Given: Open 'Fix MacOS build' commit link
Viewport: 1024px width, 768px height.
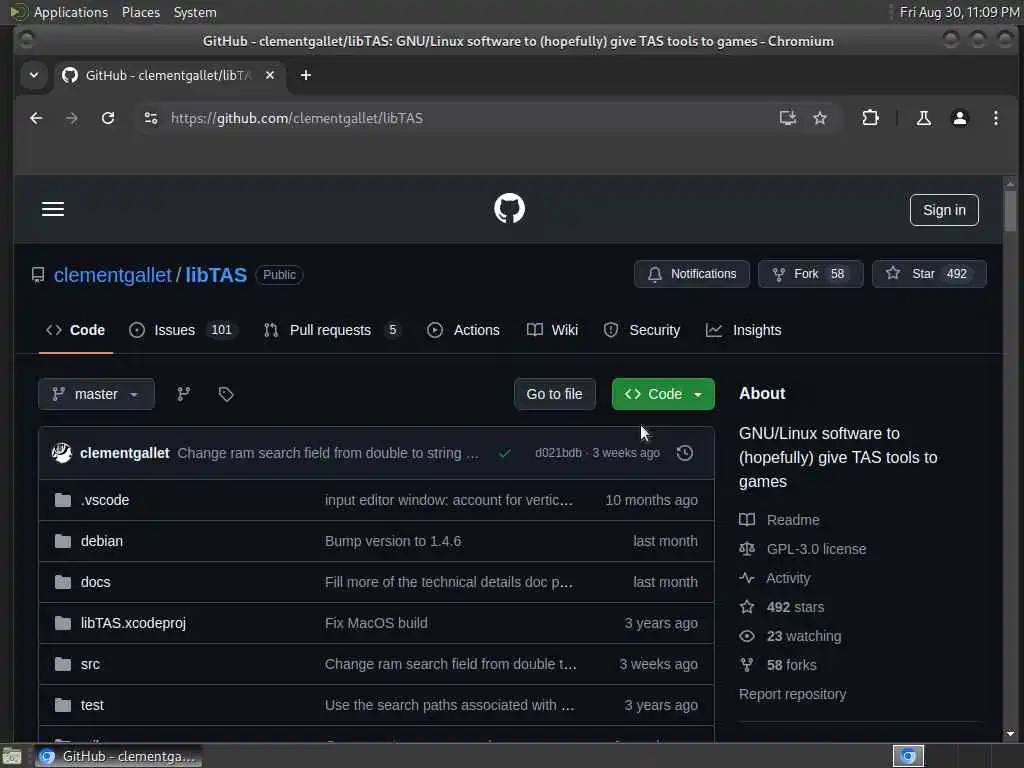Looking at the screenshot, I should click(376, 623).
